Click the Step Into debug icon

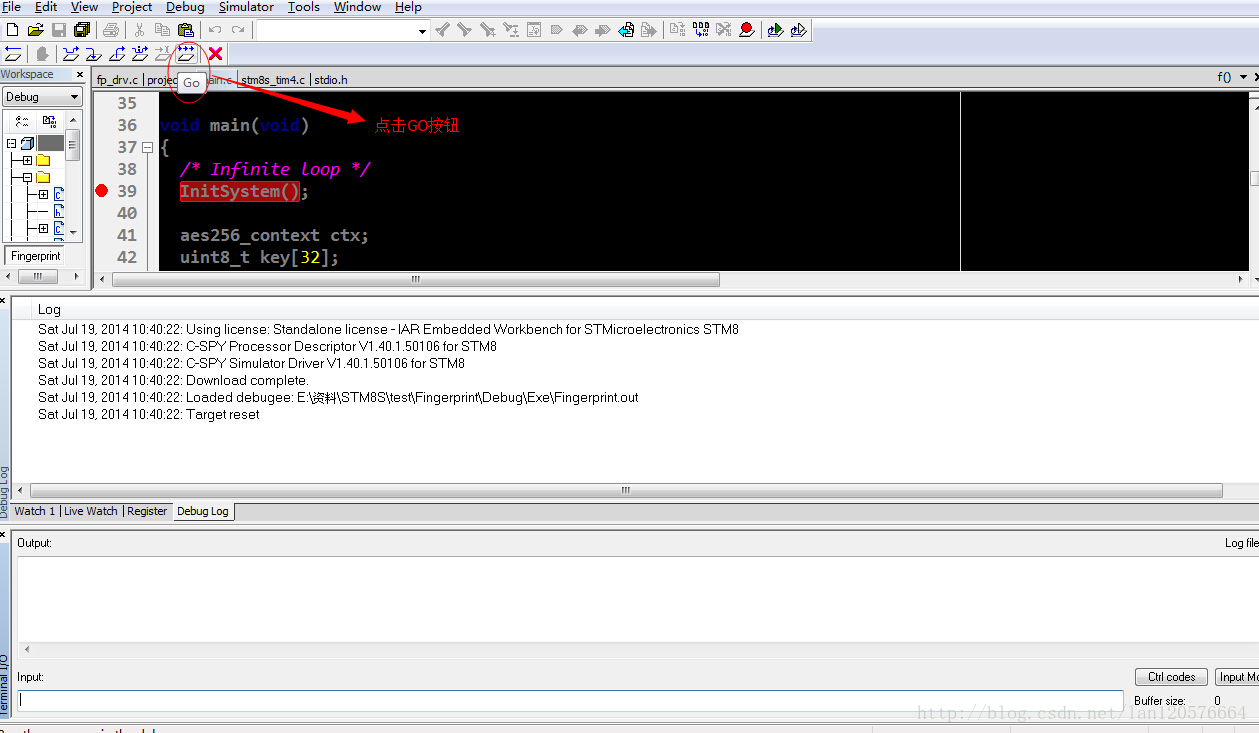pos(94,53)
